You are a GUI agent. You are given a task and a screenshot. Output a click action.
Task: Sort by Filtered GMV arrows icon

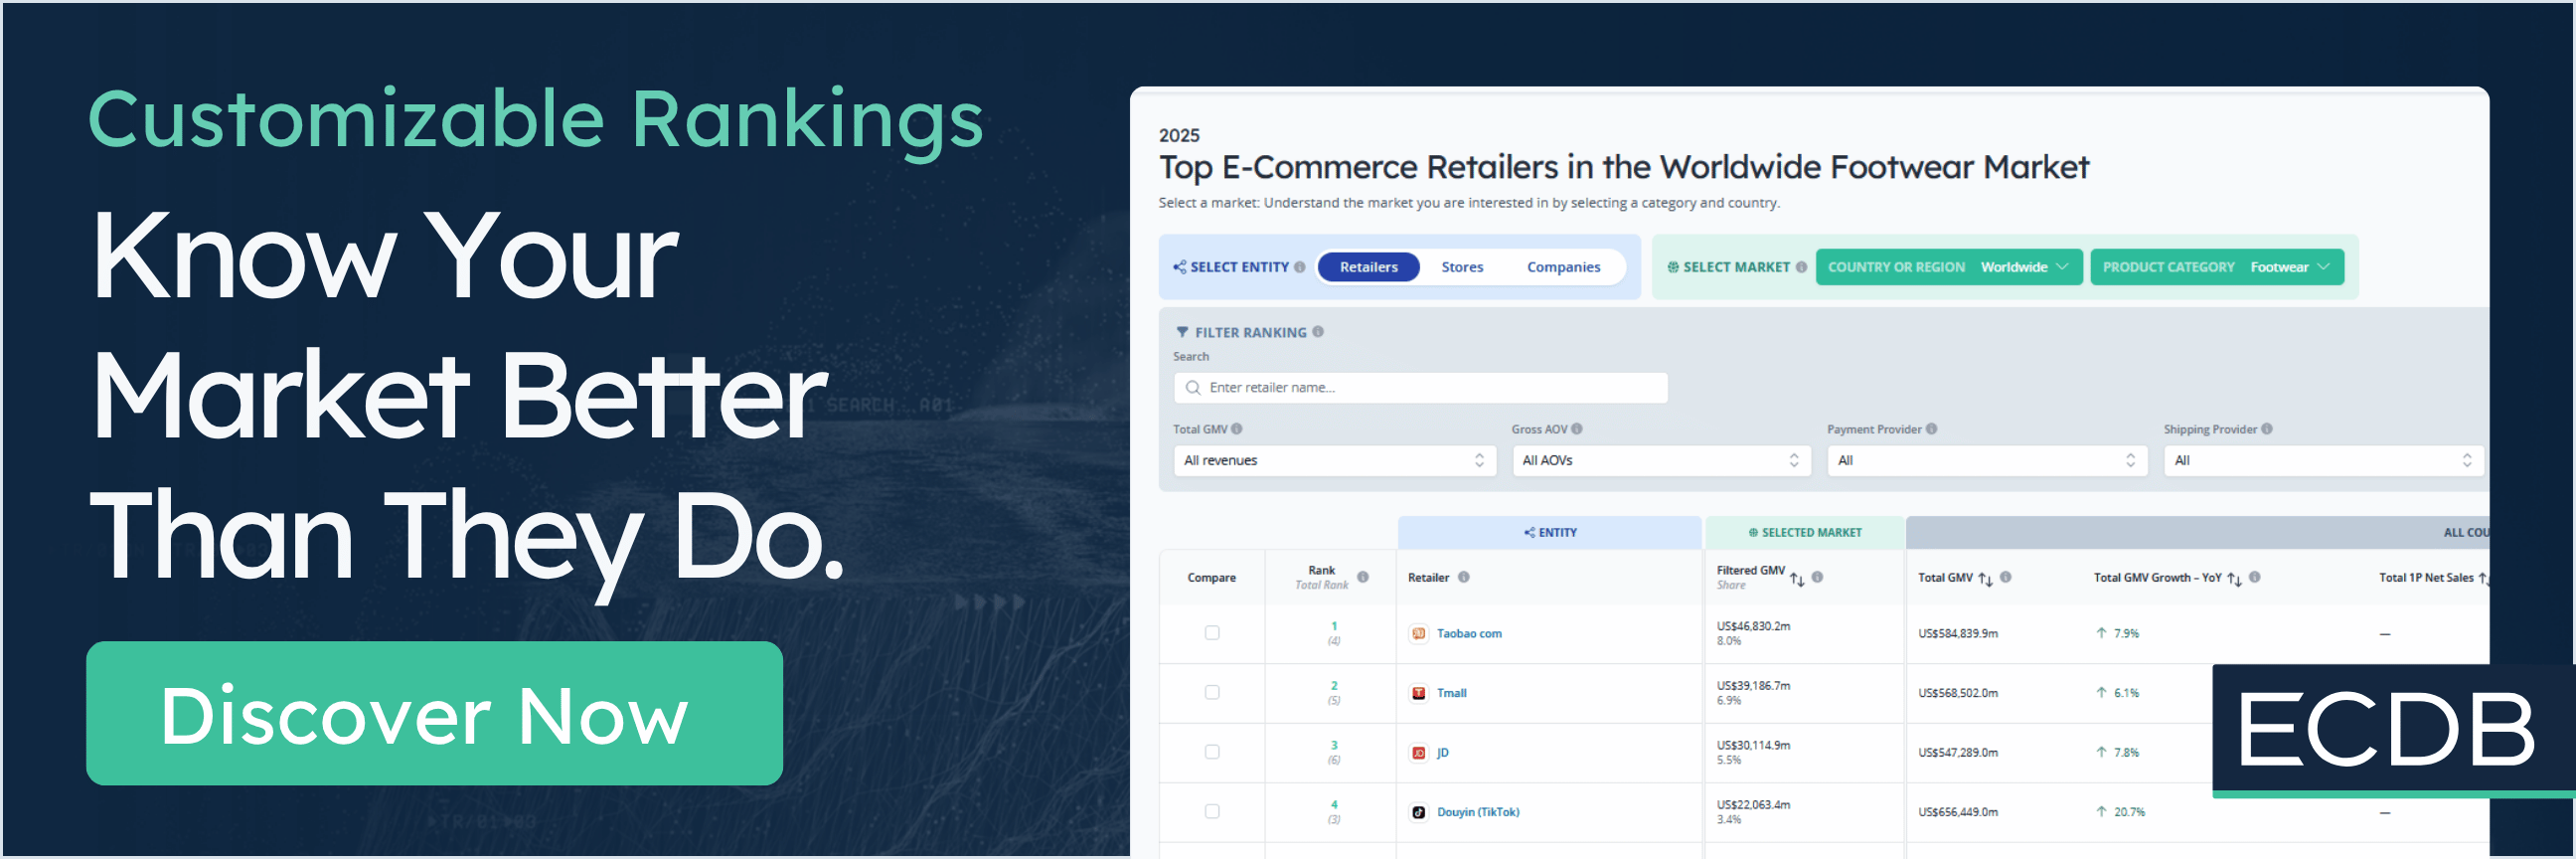(x=1797, y=579)
